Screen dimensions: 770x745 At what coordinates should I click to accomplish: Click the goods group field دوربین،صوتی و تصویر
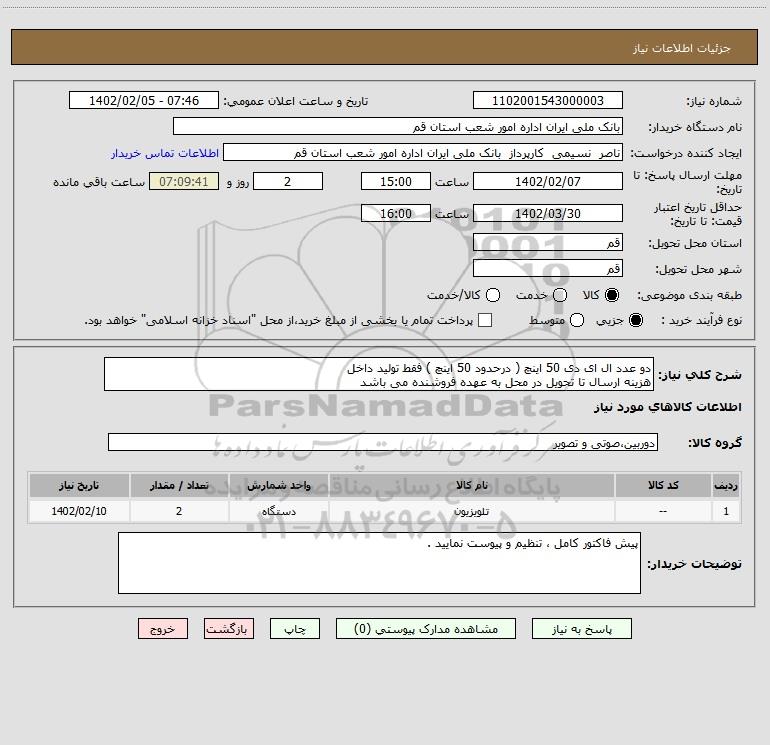[383, 442]
